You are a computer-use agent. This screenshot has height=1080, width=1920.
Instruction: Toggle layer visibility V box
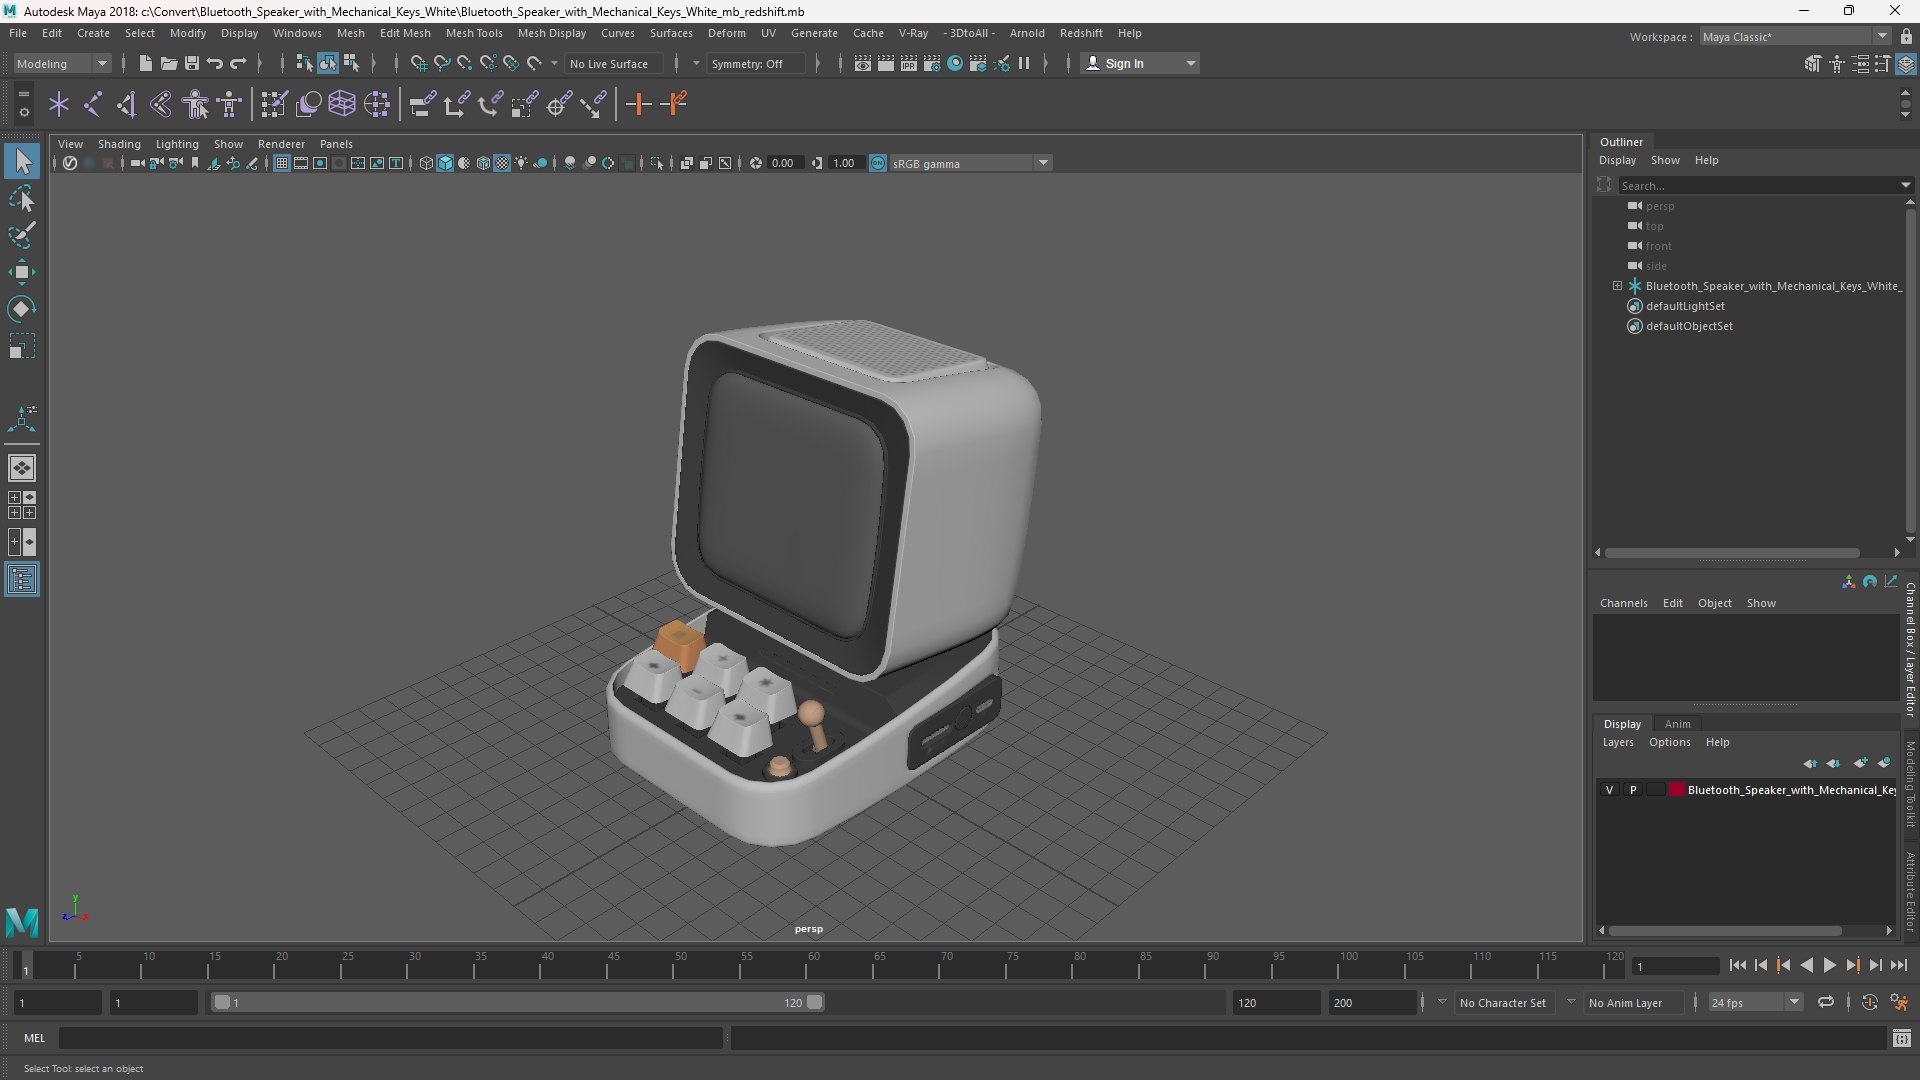click(x=1609, y=790)
